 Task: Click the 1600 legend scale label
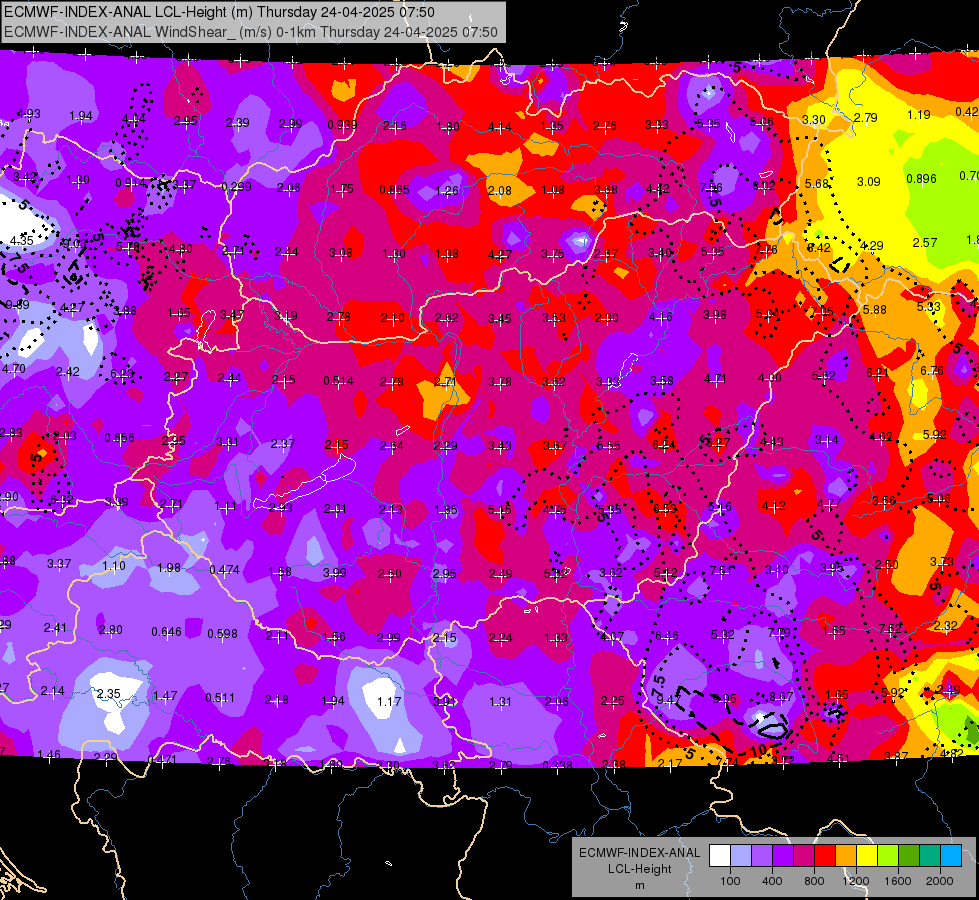898,881
